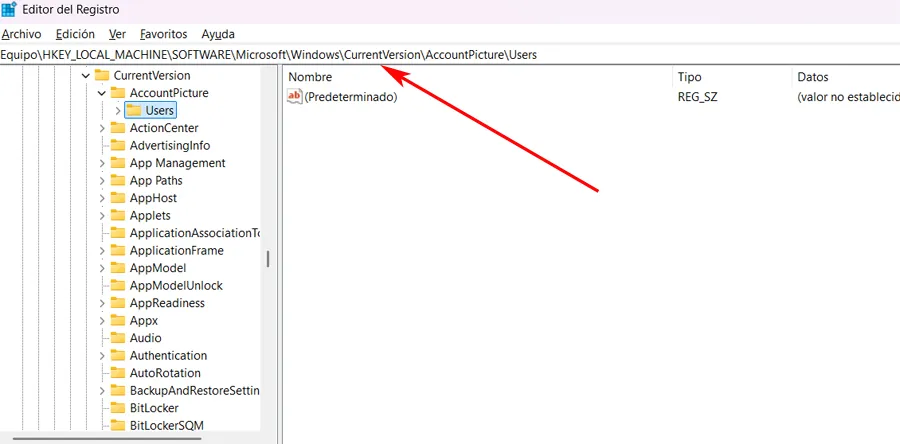Screen dimensions: 900x444
Task: Click the AutoRotation folder icon
Action: (x=118, y=373)
